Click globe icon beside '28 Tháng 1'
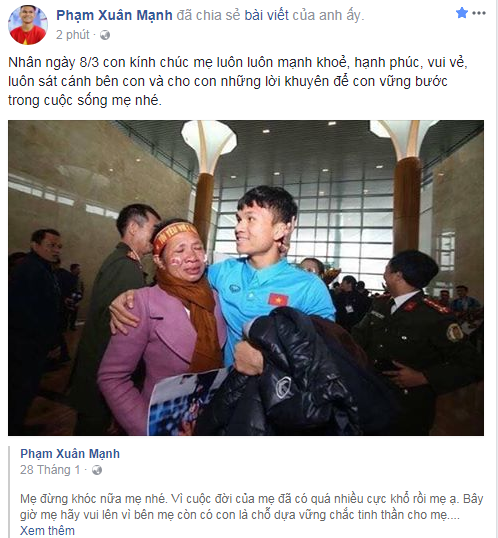498x538 pixels. point(97,470)
